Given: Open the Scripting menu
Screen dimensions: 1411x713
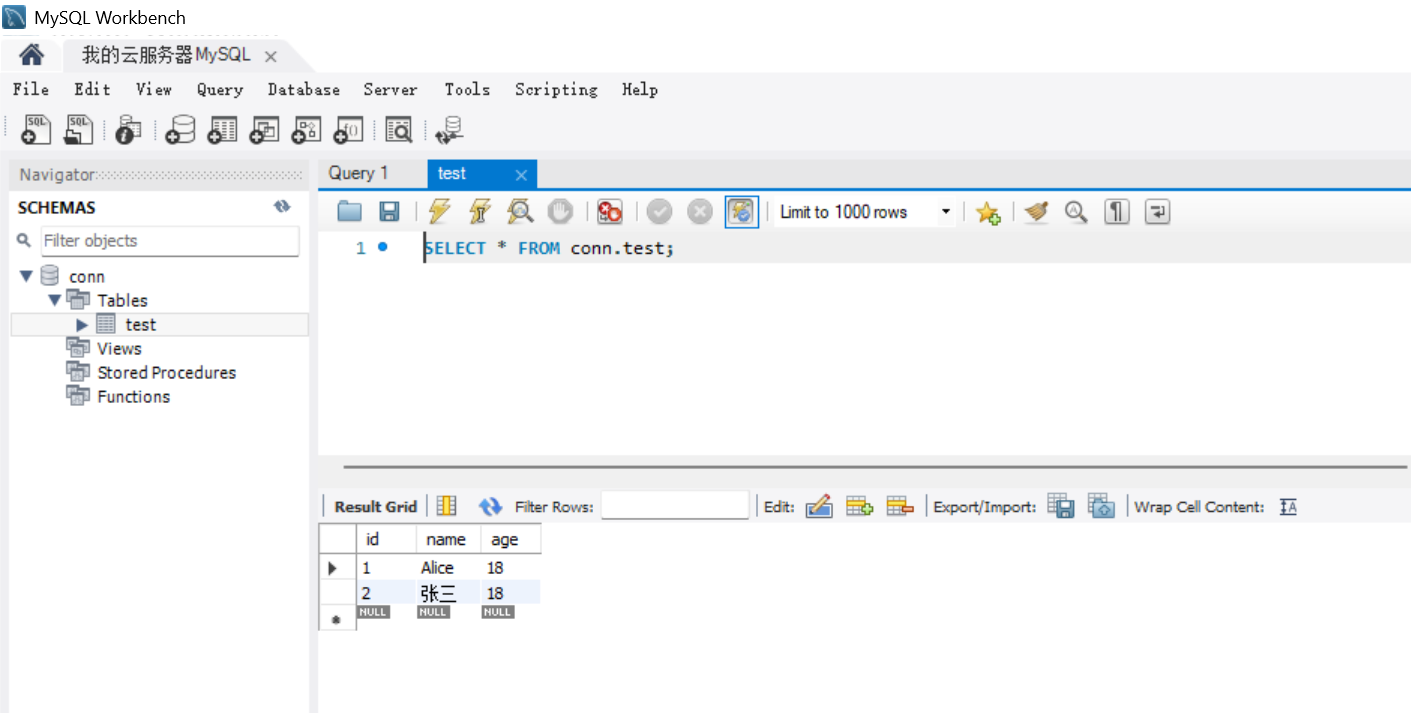Looking at the screenshot, I should 556,89.
